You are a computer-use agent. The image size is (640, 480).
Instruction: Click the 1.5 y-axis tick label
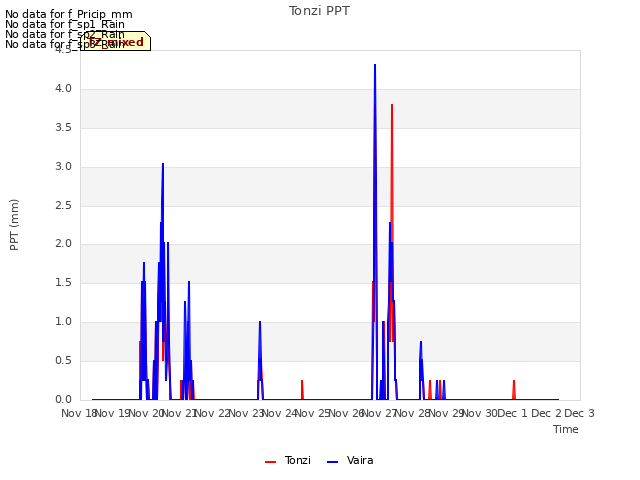tap(63, 282)
